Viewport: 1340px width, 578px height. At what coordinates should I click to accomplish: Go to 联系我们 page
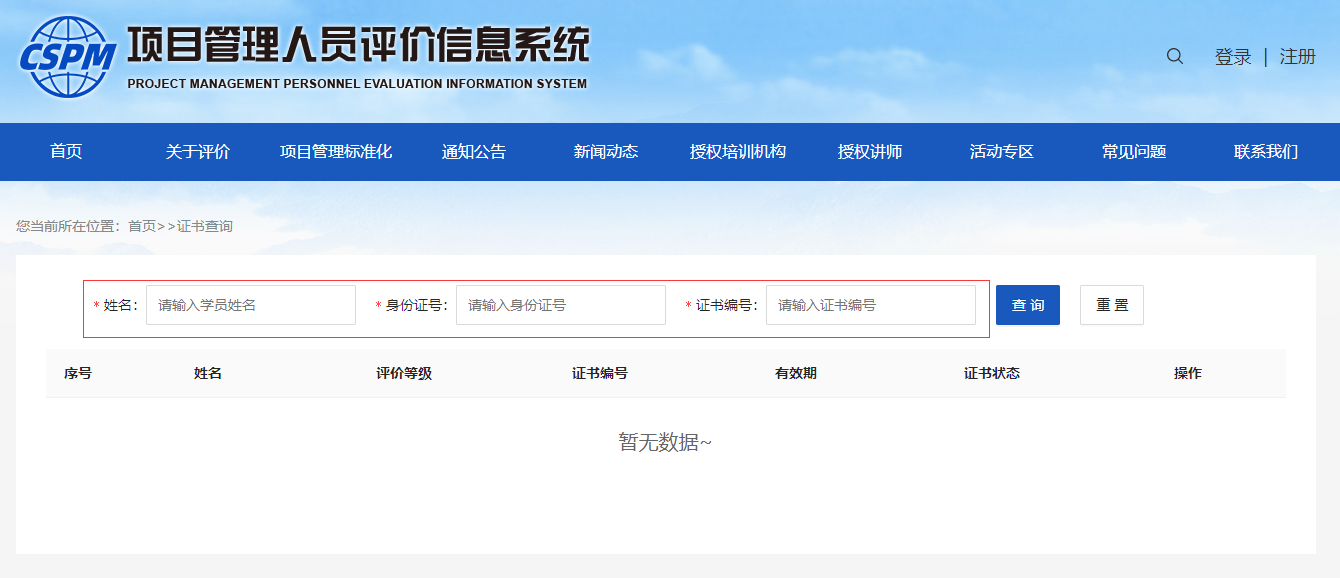click(1266, 152)
